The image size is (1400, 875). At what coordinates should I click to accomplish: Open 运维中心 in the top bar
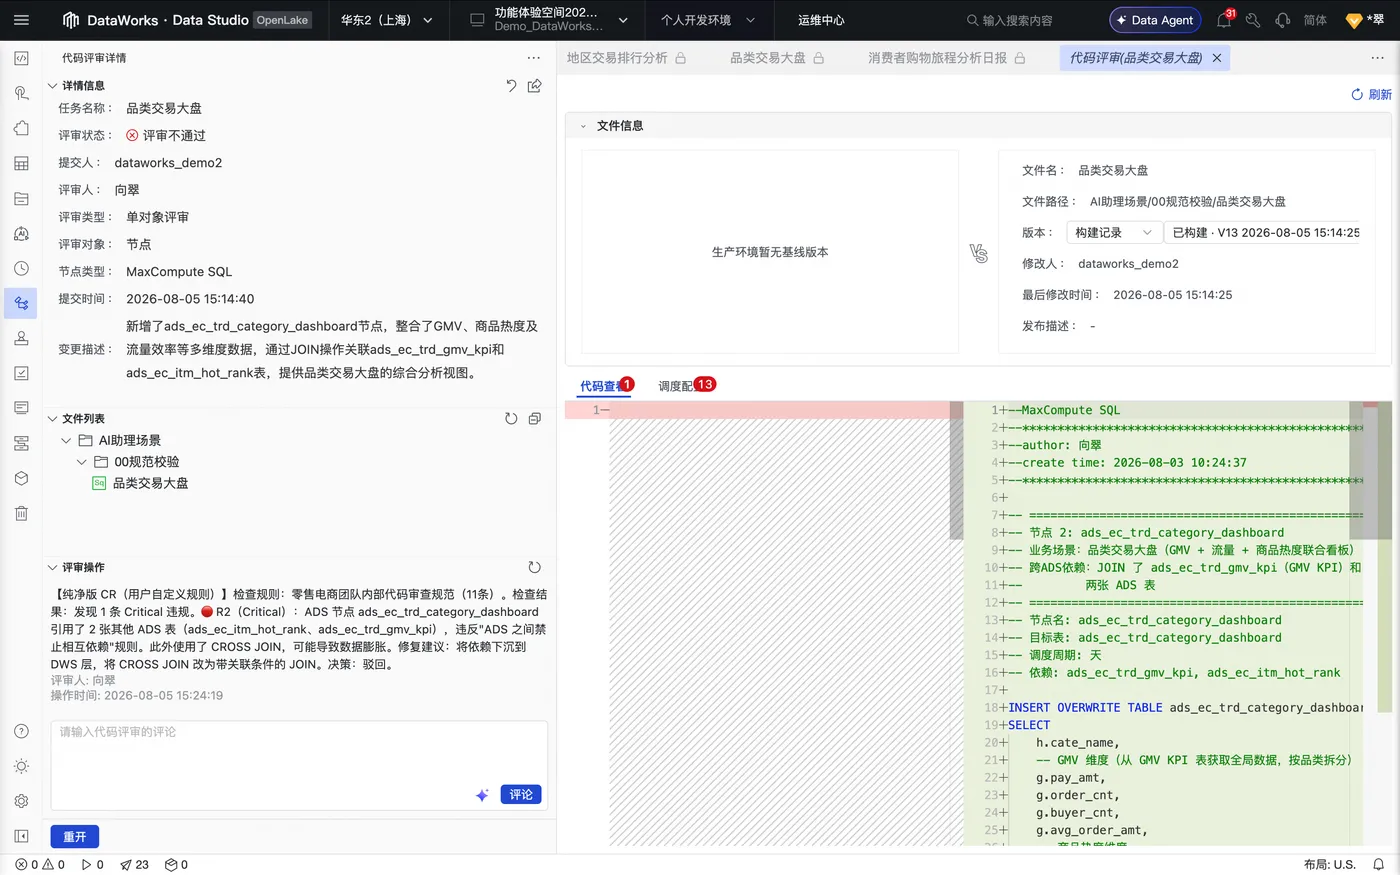[x=821, y=20]
